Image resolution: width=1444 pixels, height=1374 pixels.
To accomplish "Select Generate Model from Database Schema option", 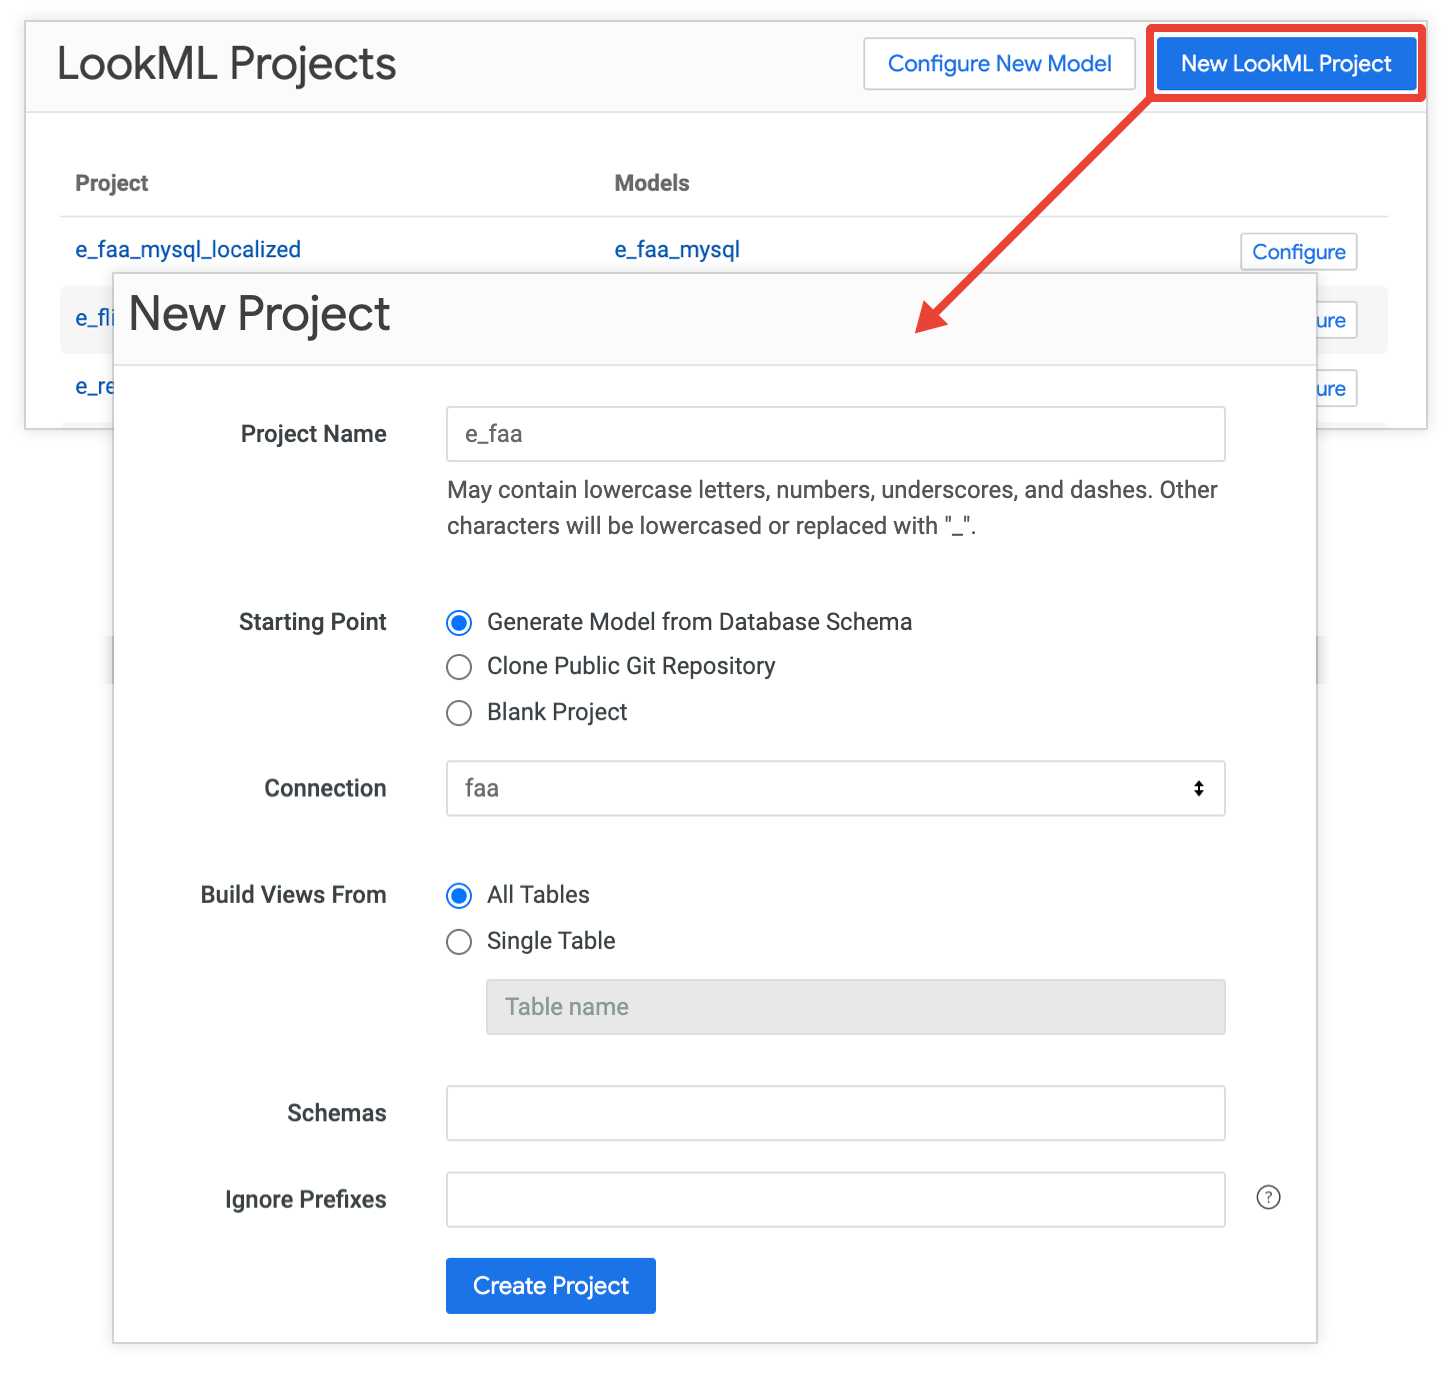I will coord(459,623).
